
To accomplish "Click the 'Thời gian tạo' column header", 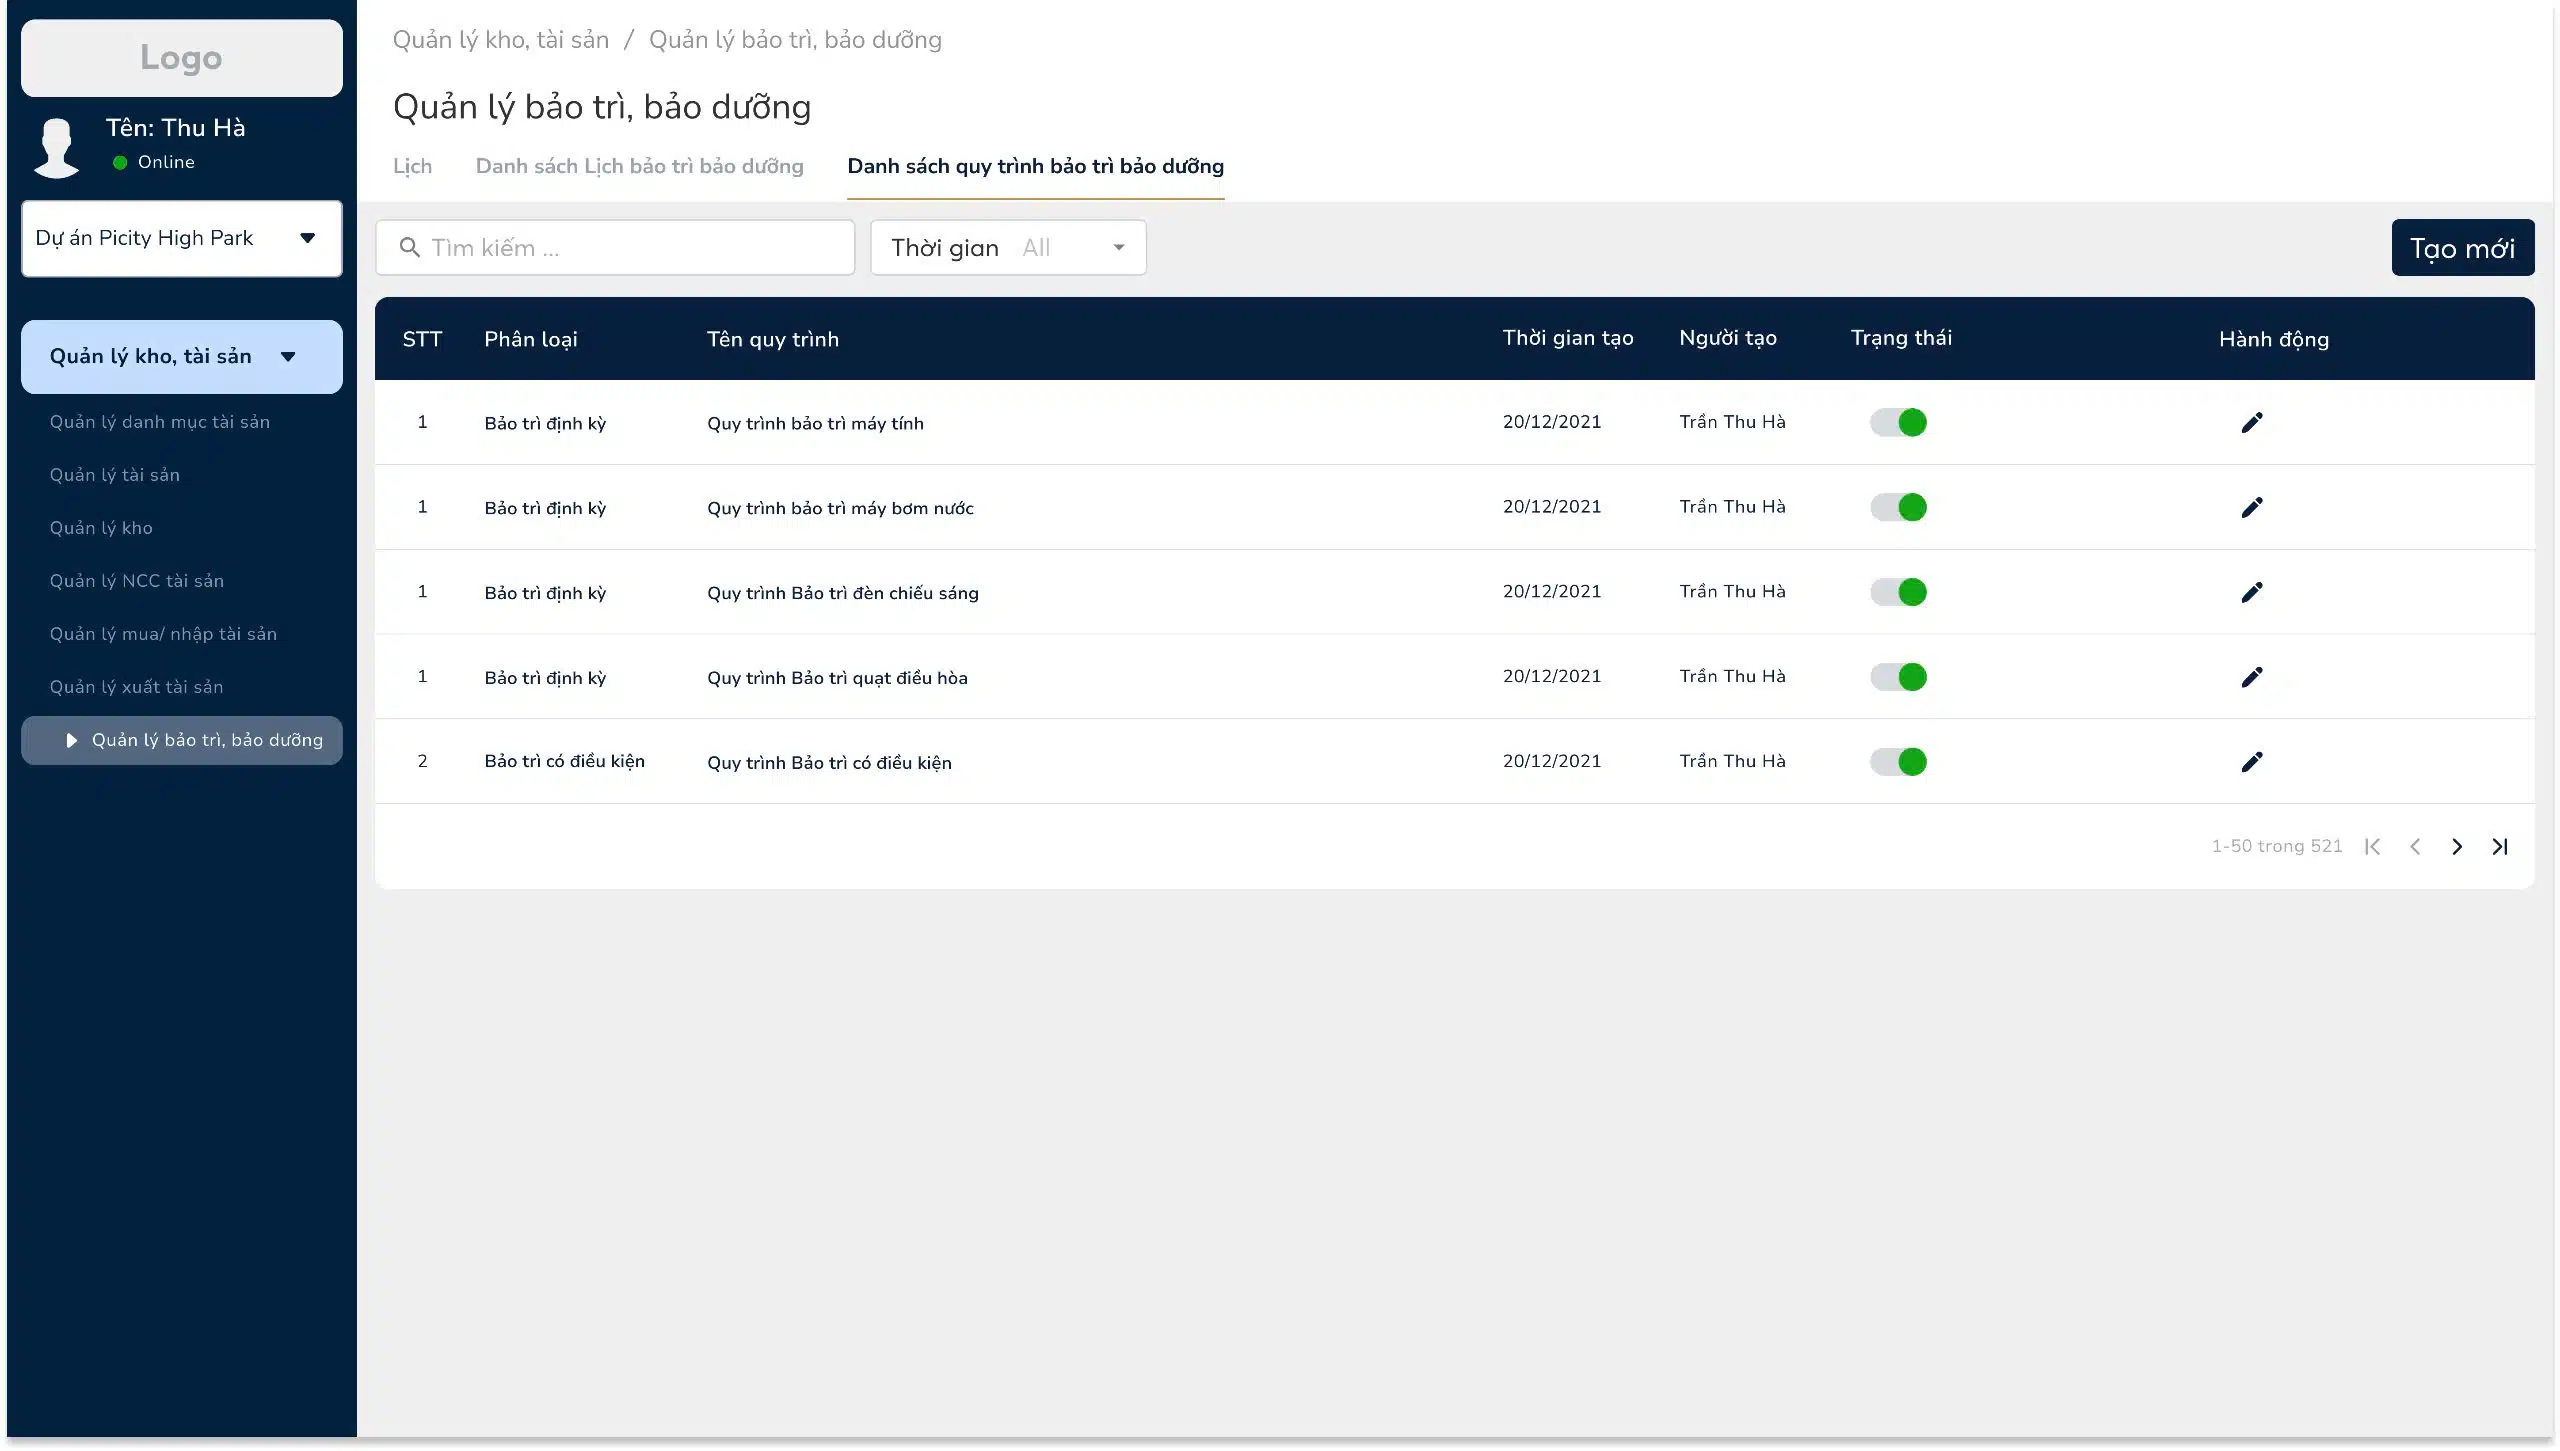I will [1568, 339].
